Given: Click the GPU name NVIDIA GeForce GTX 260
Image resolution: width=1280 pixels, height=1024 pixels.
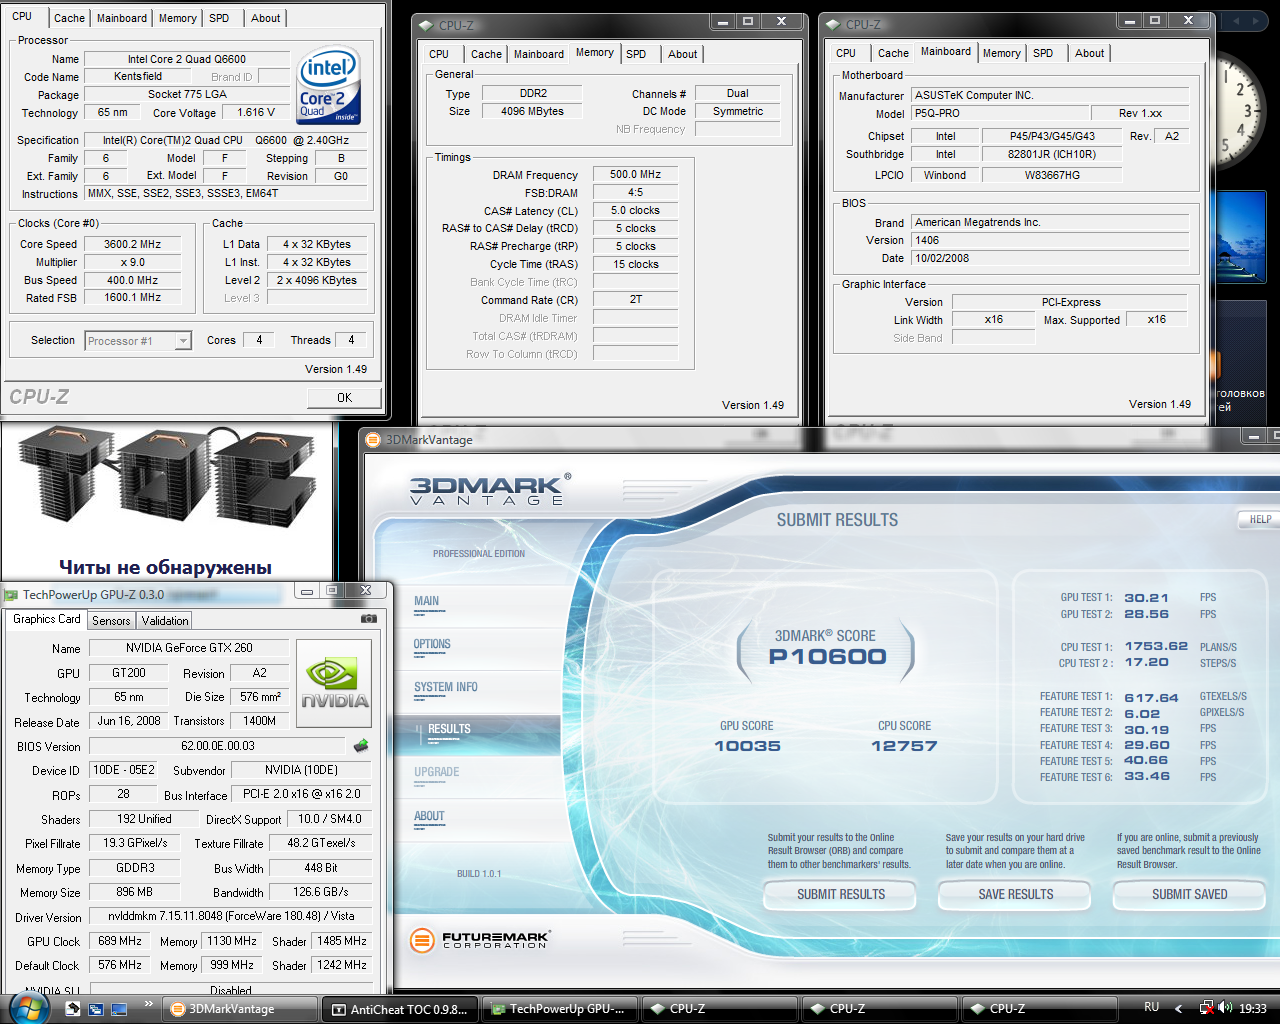Looking at the screenshot, I should [x=189, y=648].
